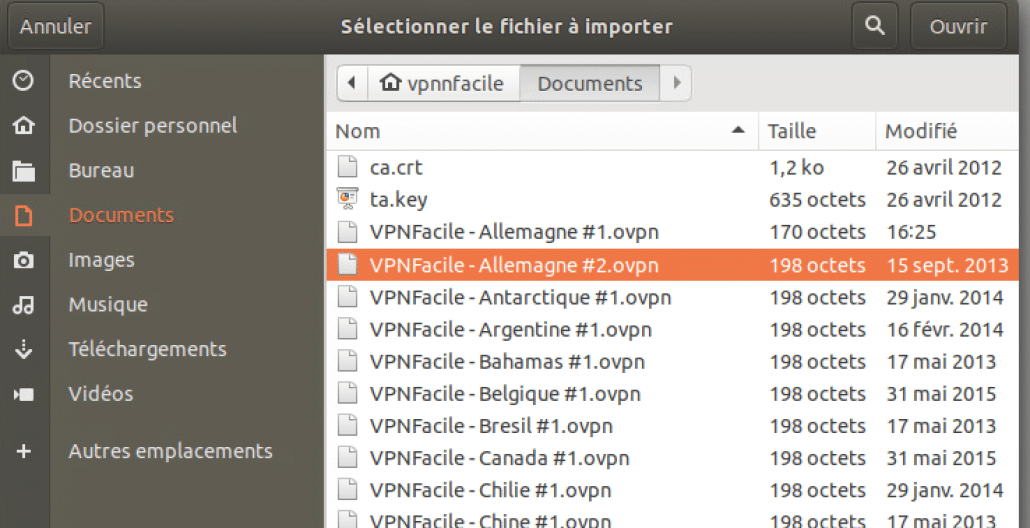Image resolution: width=1030 pixels, height=528 pixels.
Task: Open the Téléchargements arrow icon
Action: (24, 349)
